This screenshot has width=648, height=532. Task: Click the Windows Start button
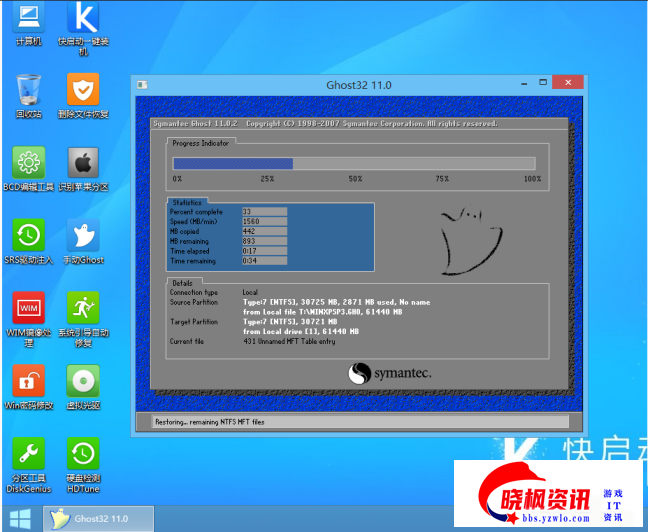pos(20,519)
